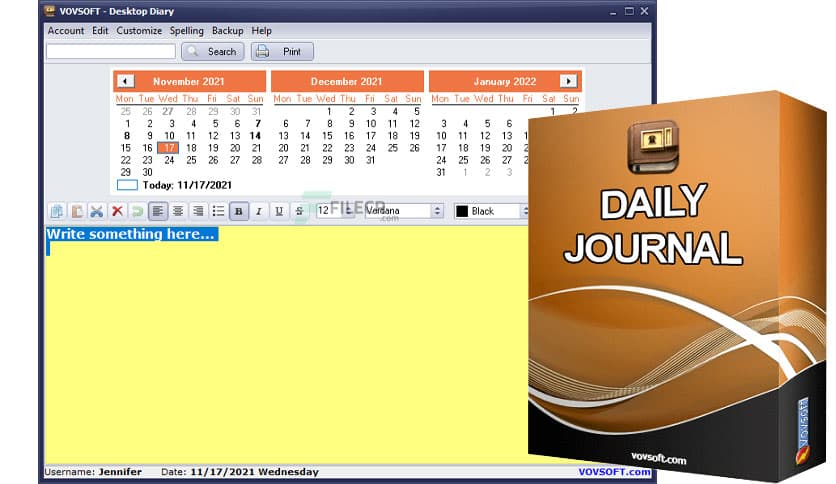Select October 25 in November grid
The width and height of the screenshot is (836, 484).
[125, 111]
